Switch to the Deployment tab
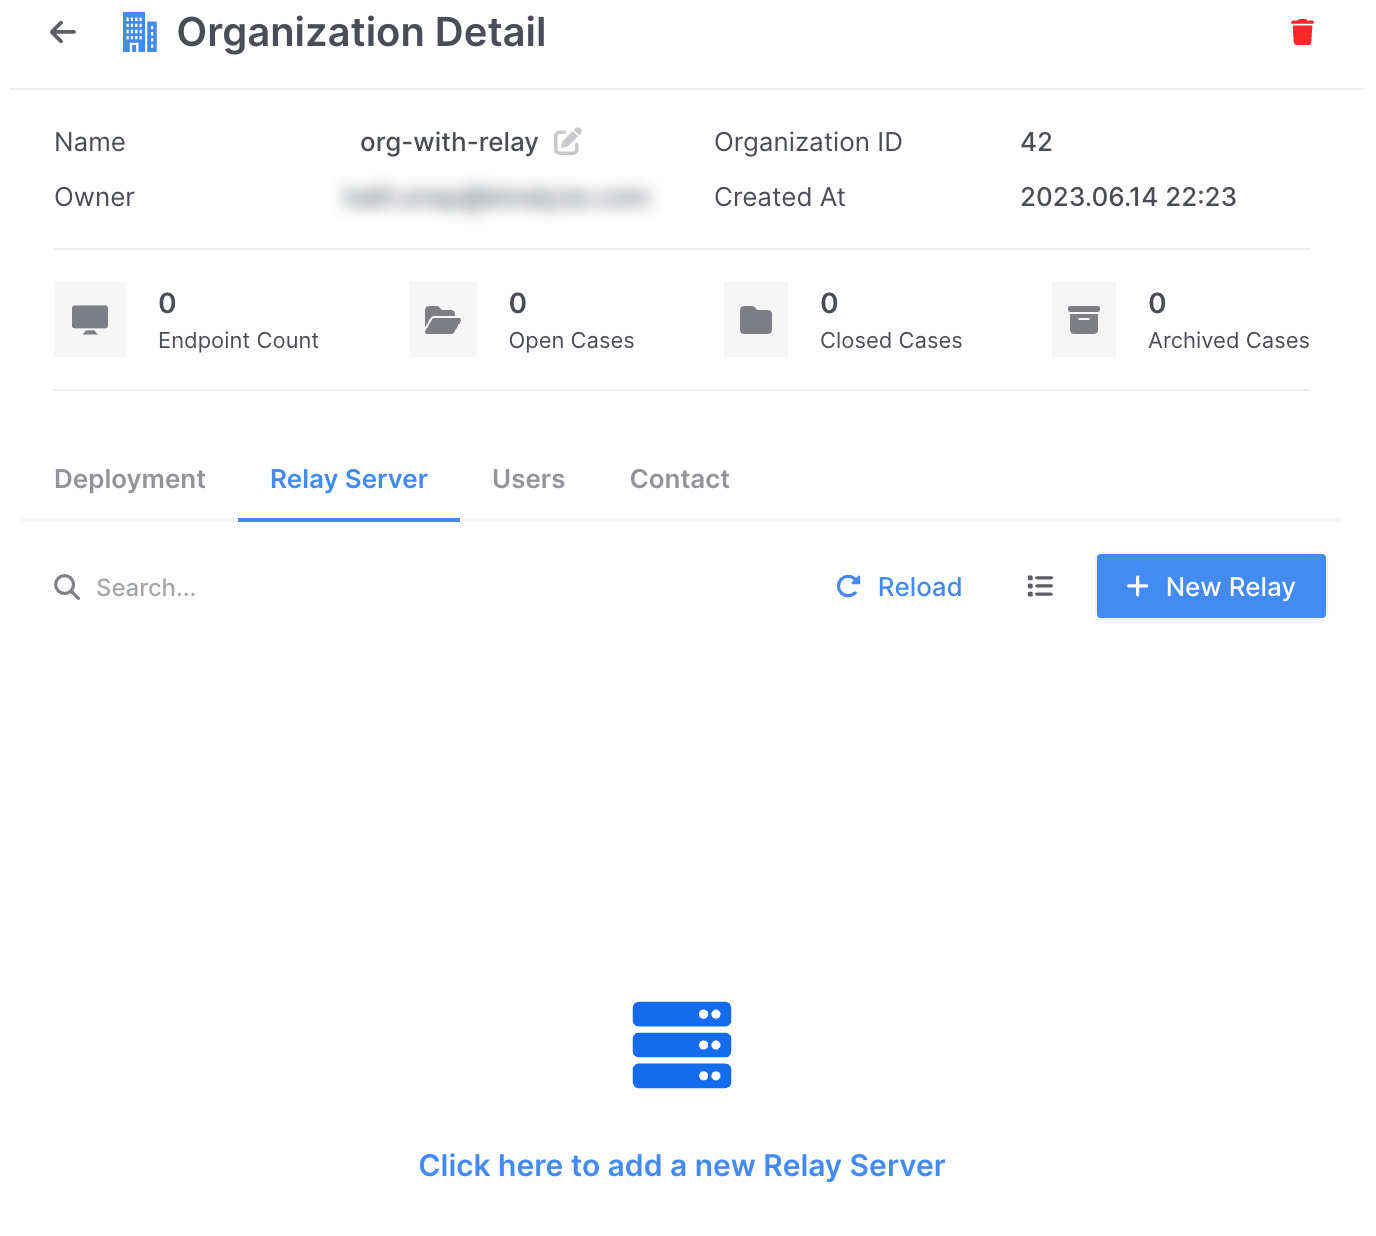1376x1236 pixels. (x=130, y=480)
